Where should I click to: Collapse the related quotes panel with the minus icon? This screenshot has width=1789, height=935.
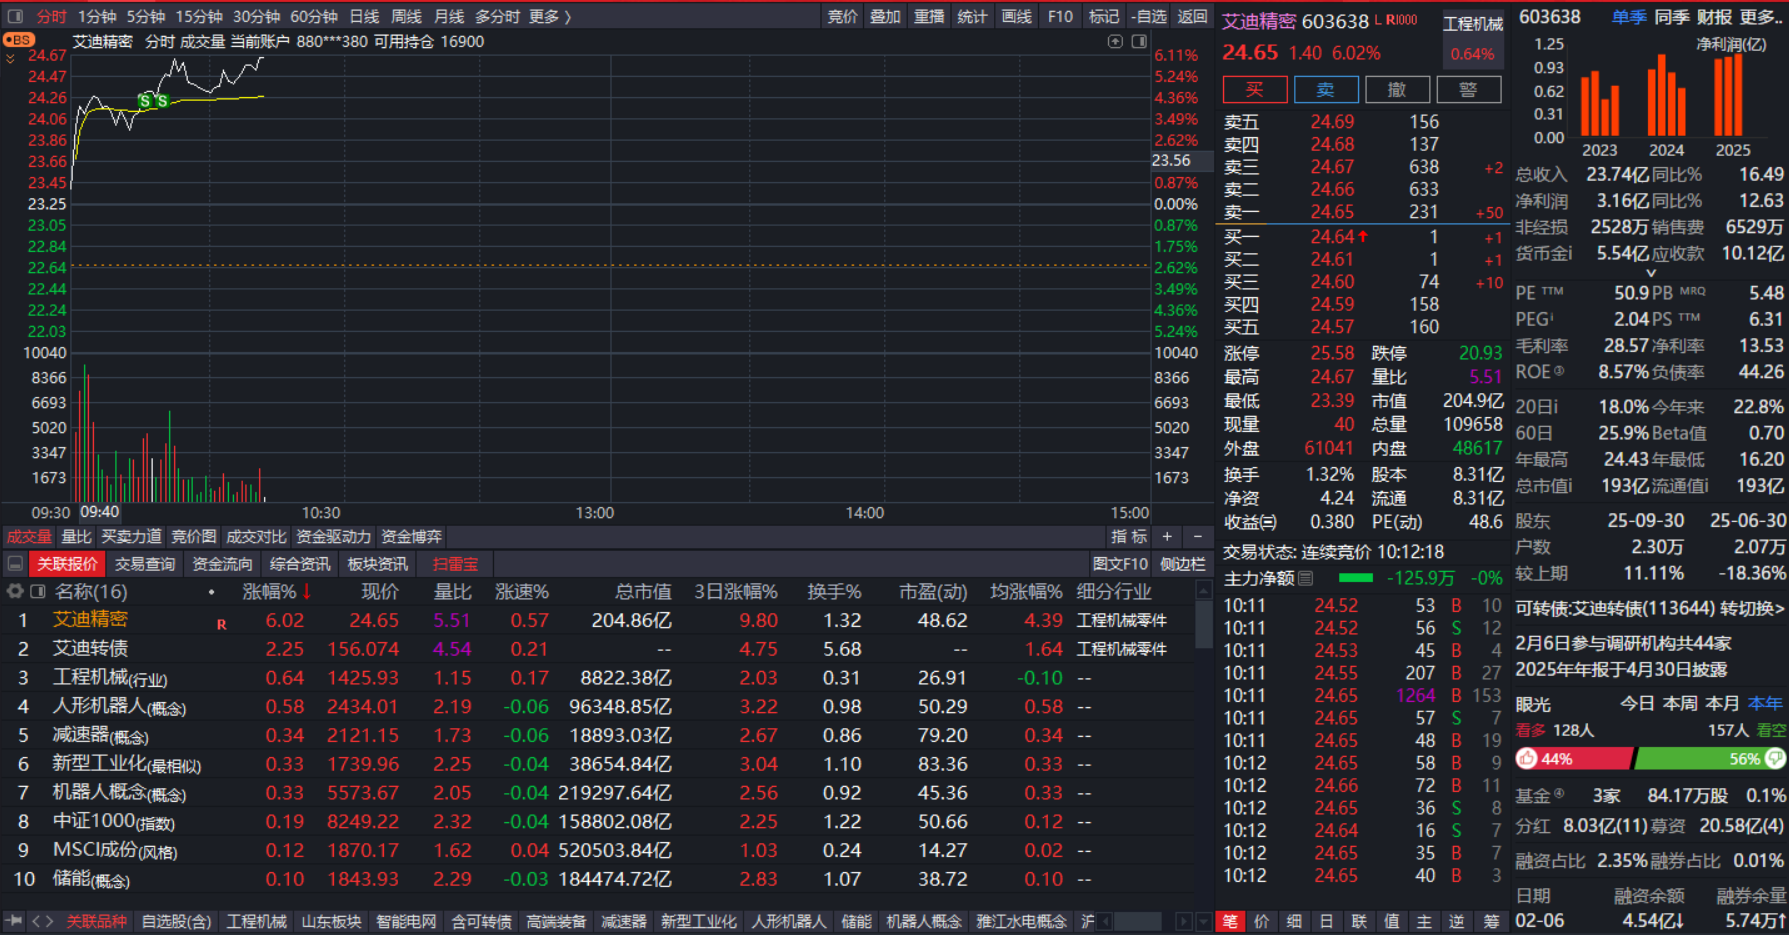(x=15, y=564)
